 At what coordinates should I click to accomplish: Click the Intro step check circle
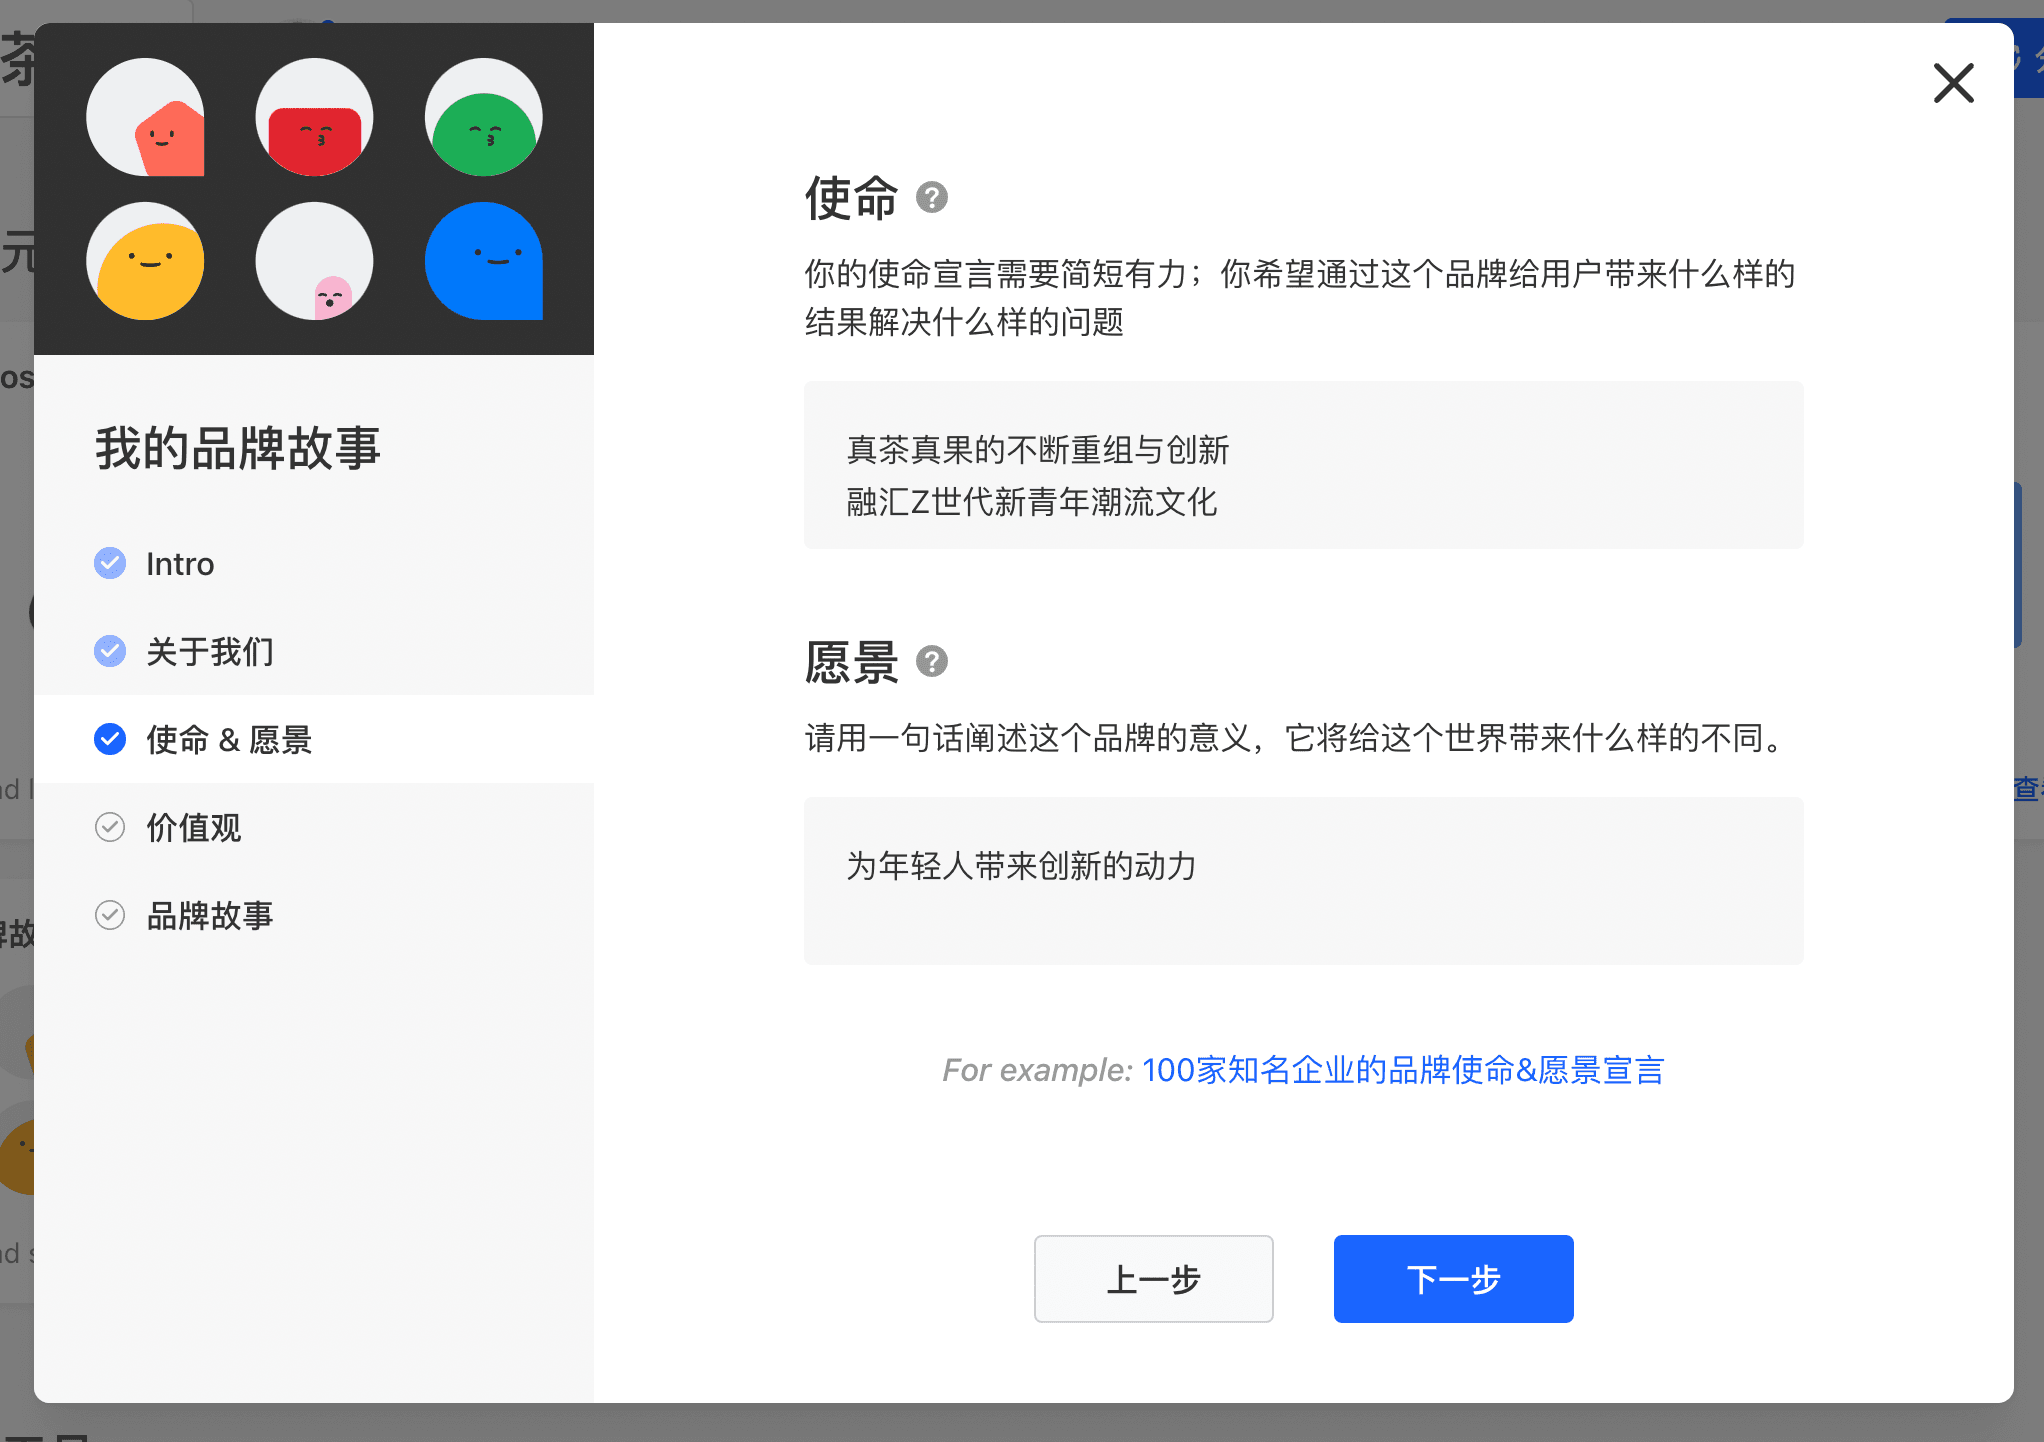click(110, 564)
